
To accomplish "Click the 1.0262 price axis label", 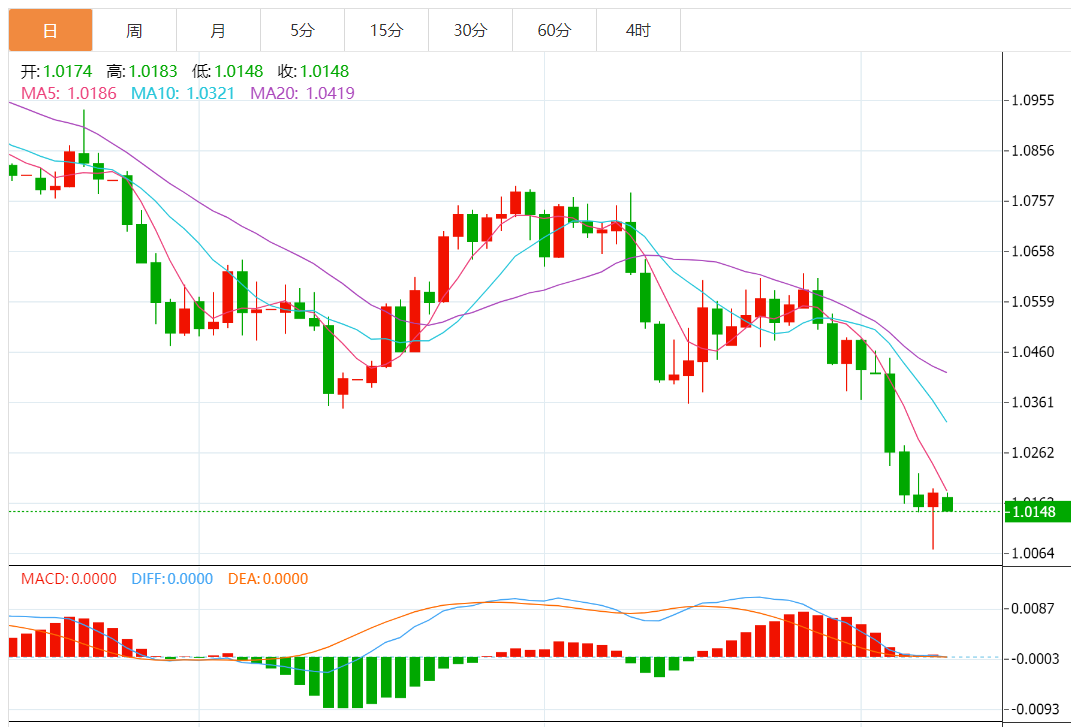I will pos(1033,452).
